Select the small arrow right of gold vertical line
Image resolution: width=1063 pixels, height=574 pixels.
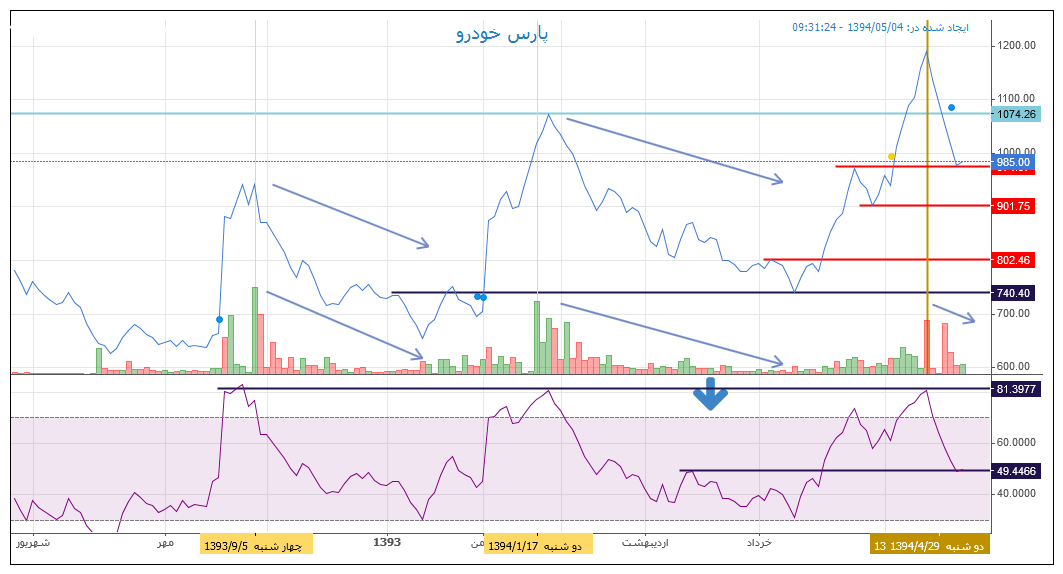(953, 313)
